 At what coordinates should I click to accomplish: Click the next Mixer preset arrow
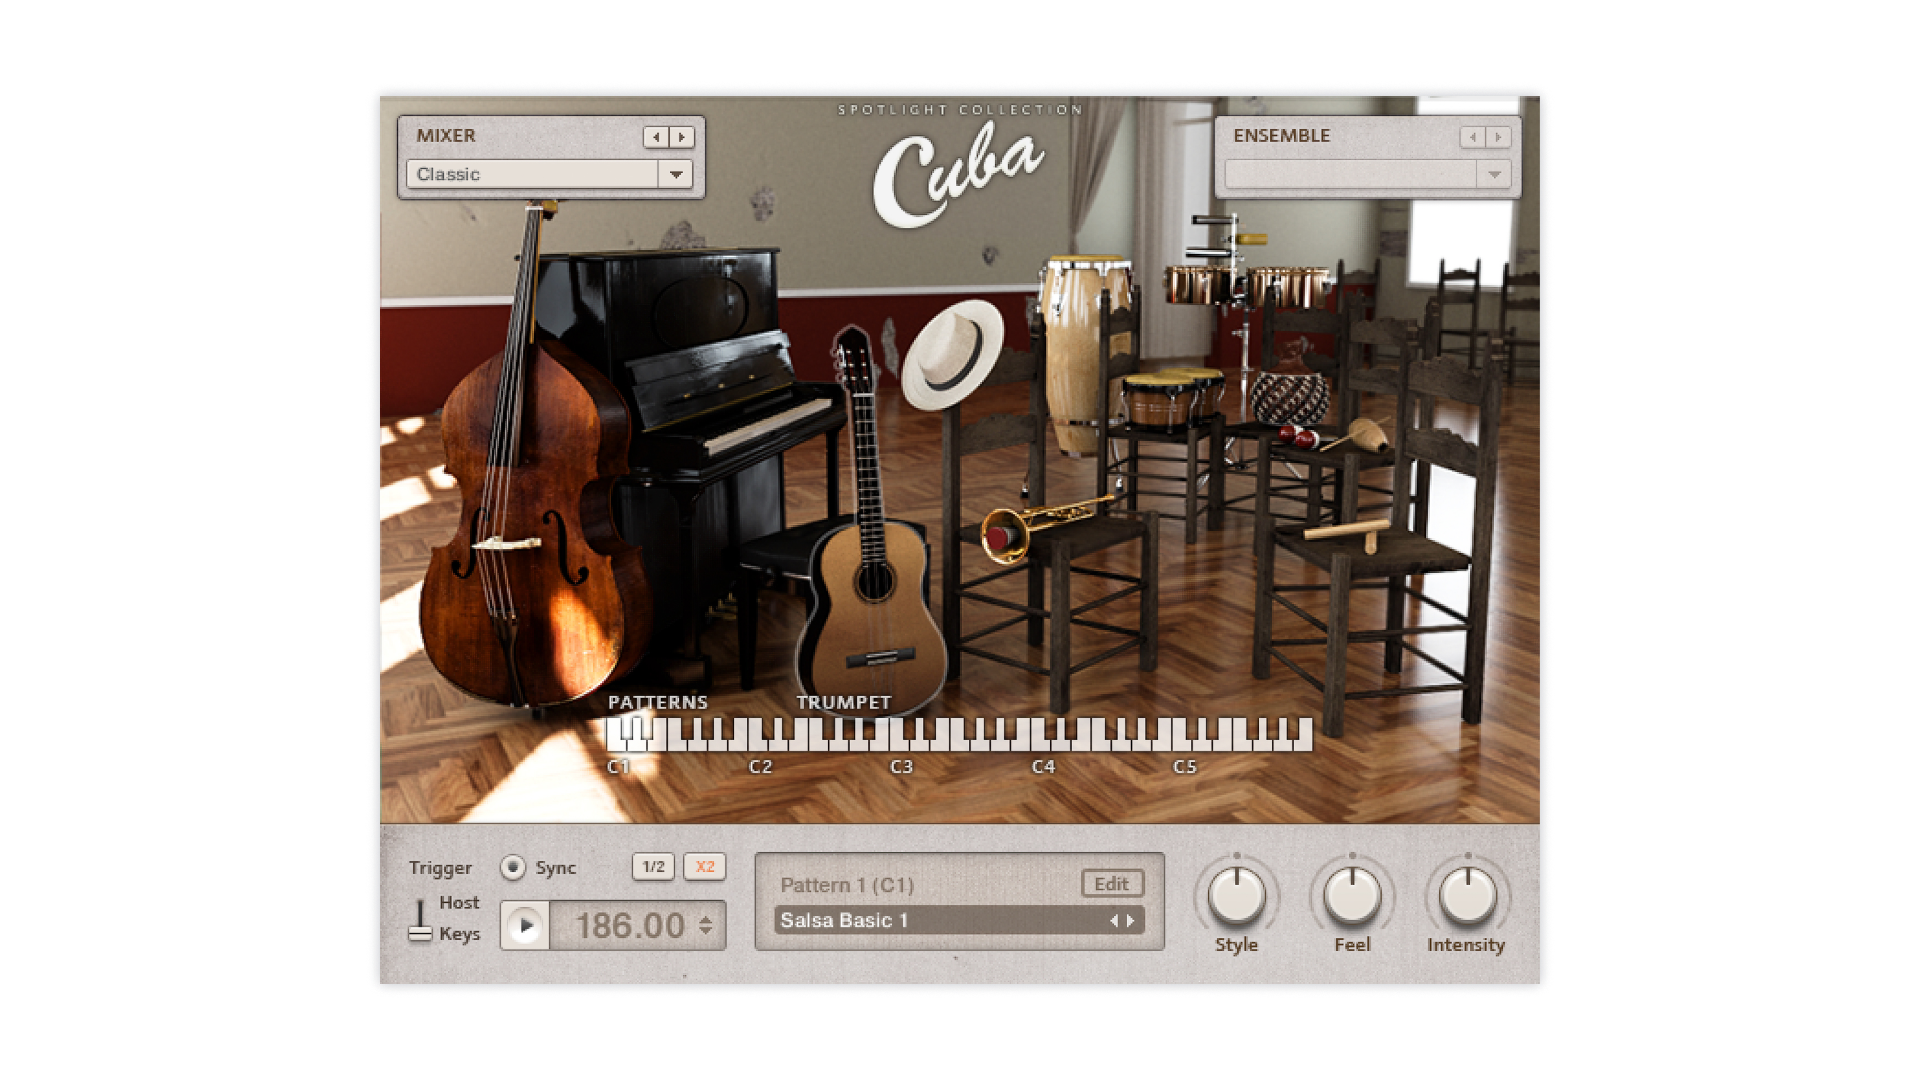pos(682,137)
